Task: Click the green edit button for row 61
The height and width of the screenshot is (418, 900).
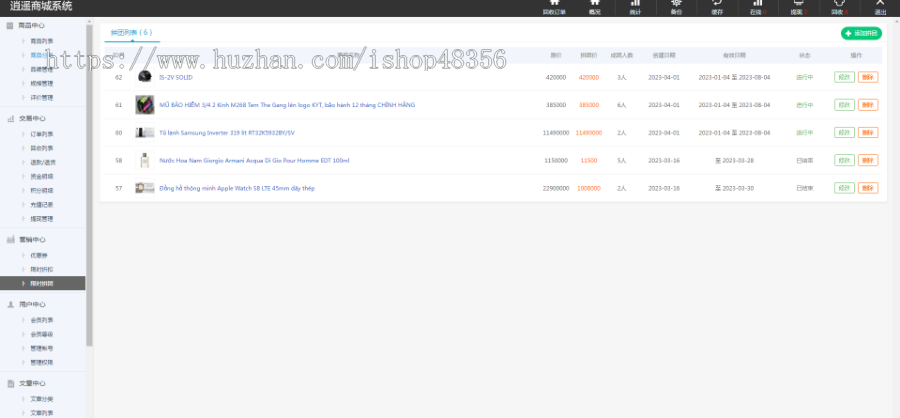Action: click(x=844, y=104)
